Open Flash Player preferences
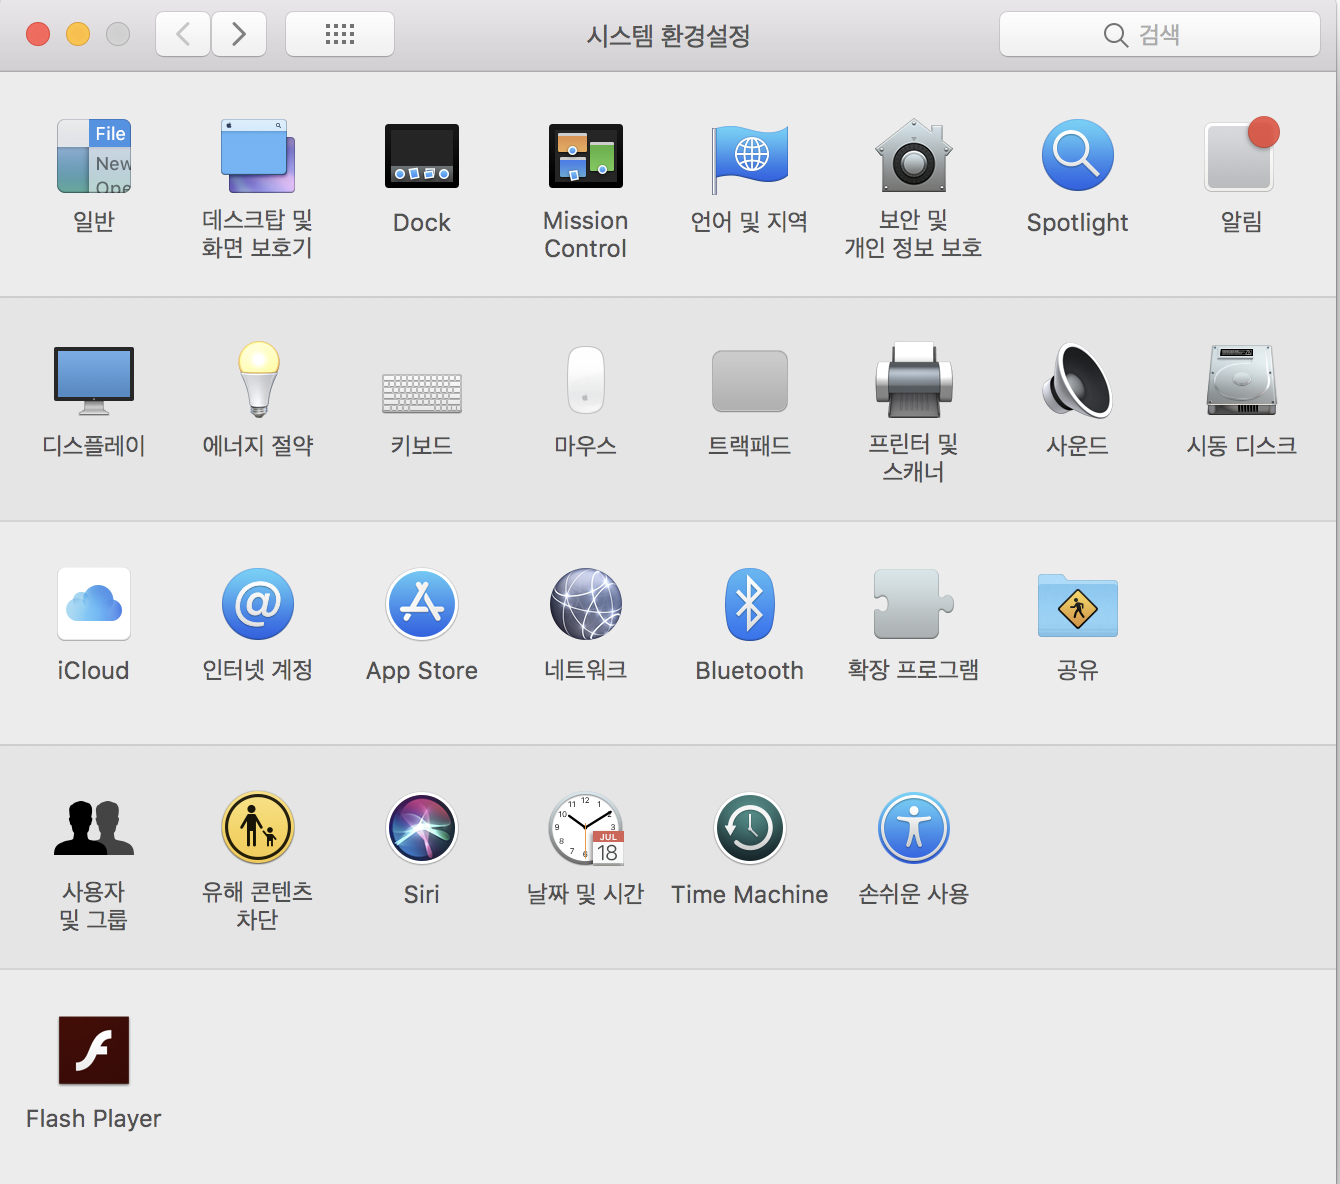Image resolution: width=1340 pixels, height=1184 pixels. (x=94, y=1051)
